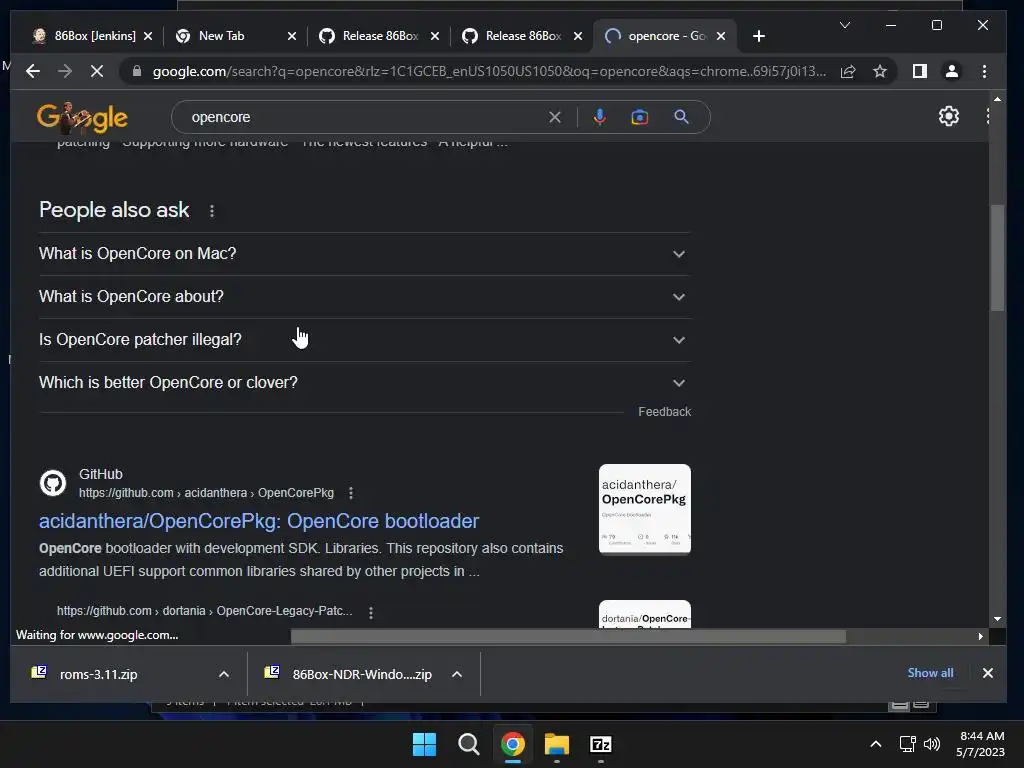Expand 'Which is better OpenCore or clover?'
This screenshot has width=1024, height=768.
click(x=365, y=383)
